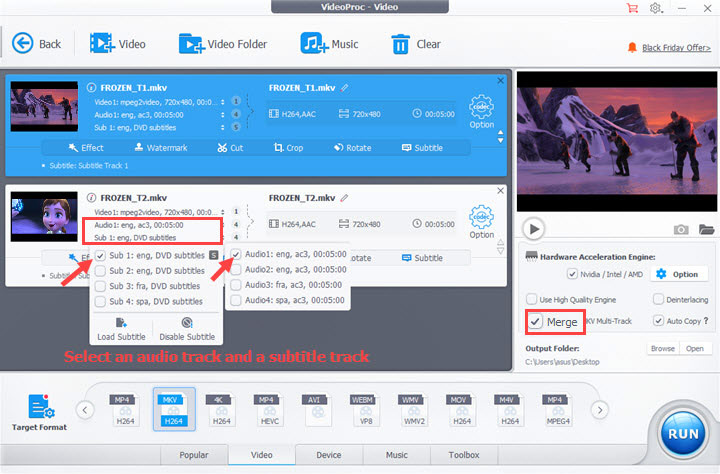Open Hardware Acceleration Option button
This screenshot has height=474, width=720.
(678, 274)
